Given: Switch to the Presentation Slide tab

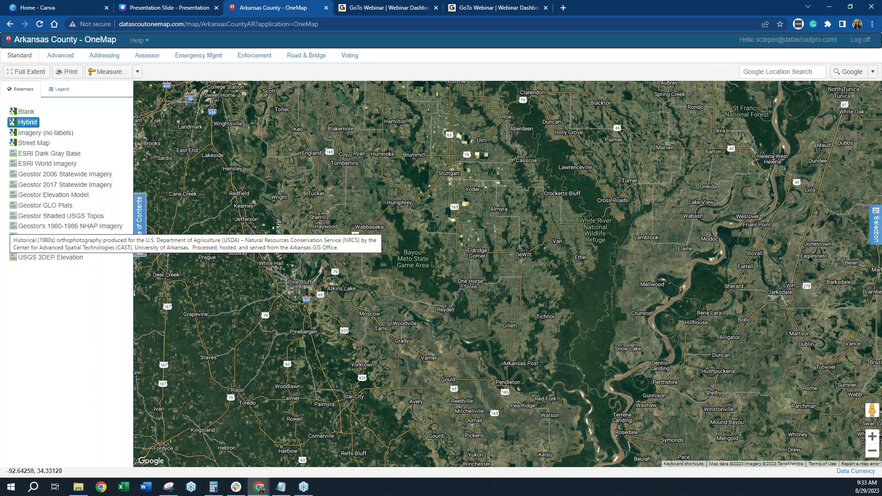Looking at the screenshot, I should click(167, 8).
